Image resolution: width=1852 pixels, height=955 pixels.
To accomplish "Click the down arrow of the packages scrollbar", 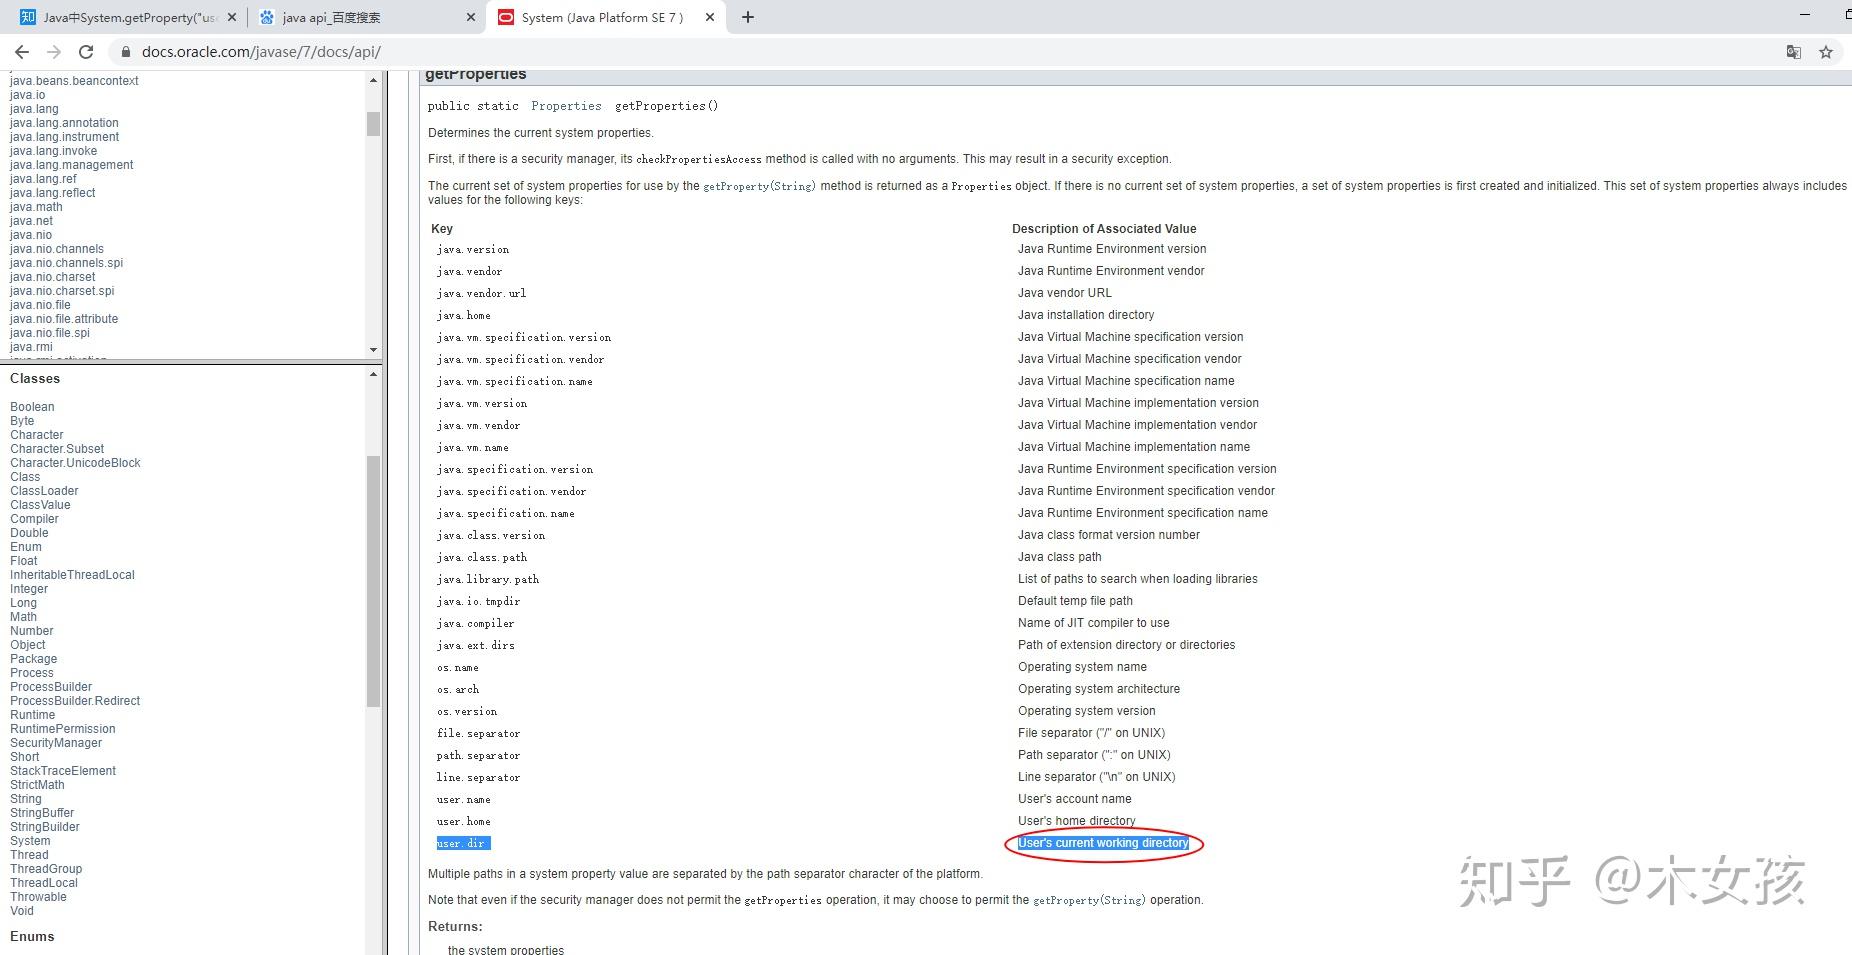I will pyautogui.click(x=373, y=349).
